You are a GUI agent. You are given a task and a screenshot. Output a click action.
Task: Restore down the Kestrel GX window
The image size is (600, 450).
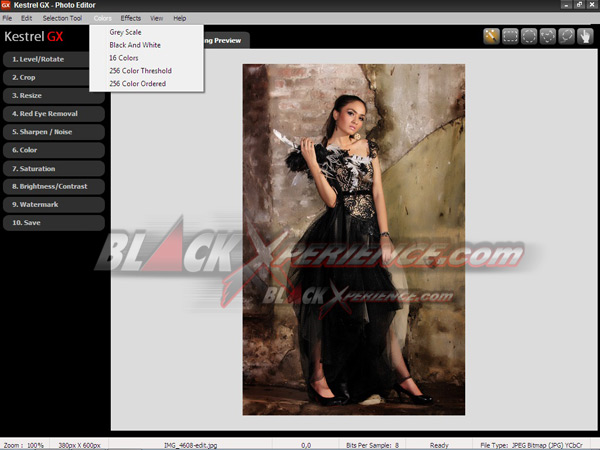tap(579, 5)
